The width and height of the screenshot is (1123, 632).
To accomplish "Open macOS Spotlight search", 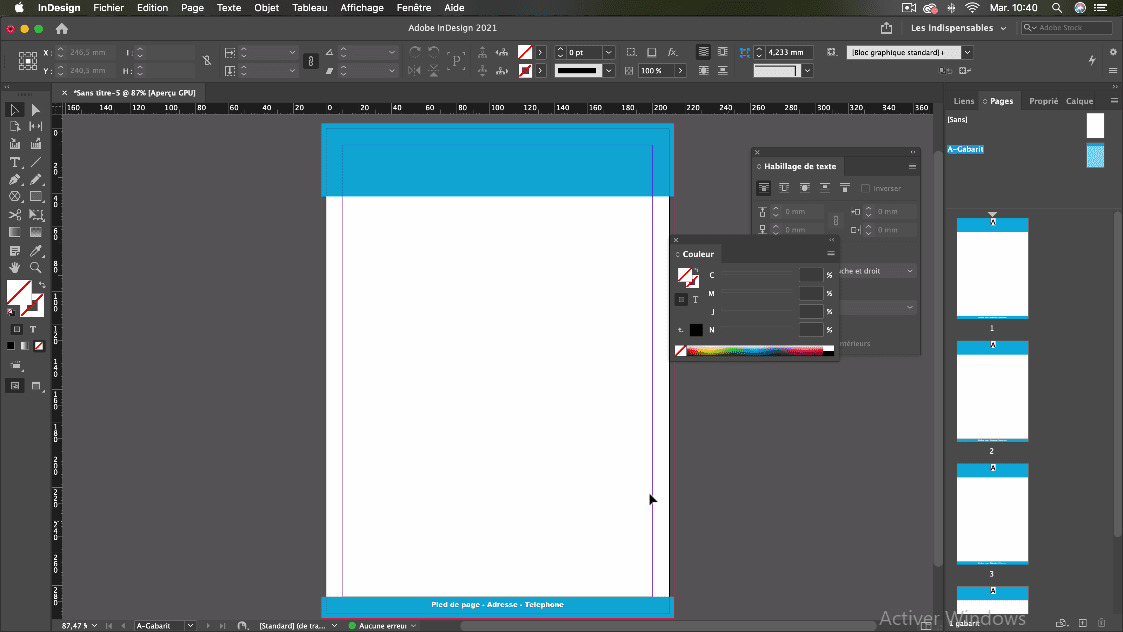I will click(x=1056, y=8).
